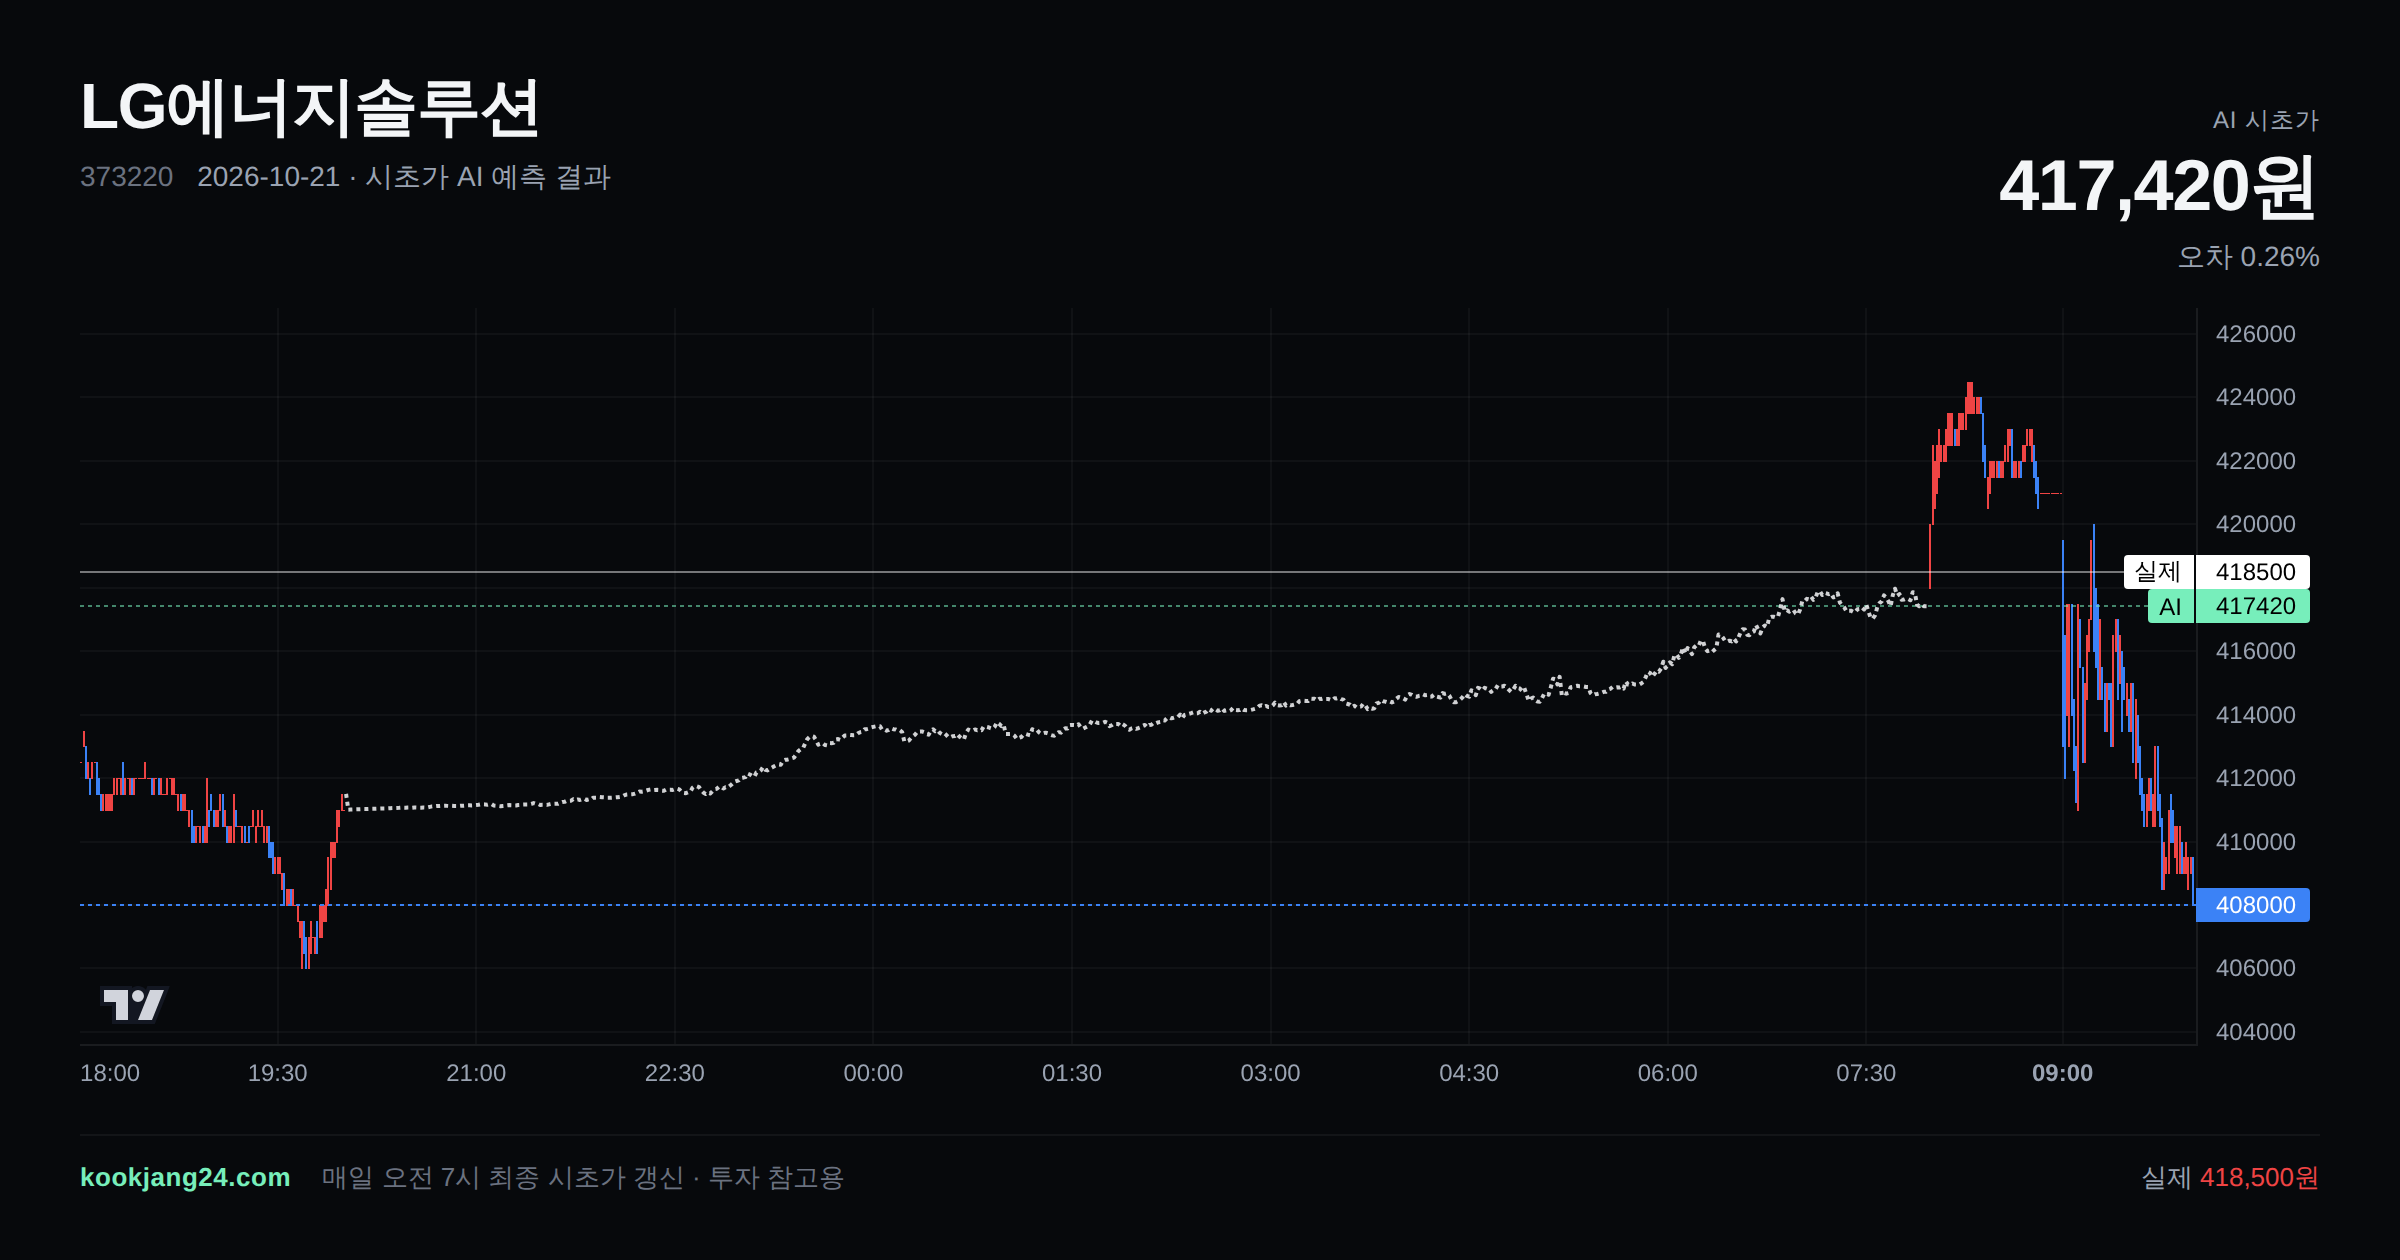Click the 00:00 time axis label
Screen dimensions: 2400x1260
873,1073
